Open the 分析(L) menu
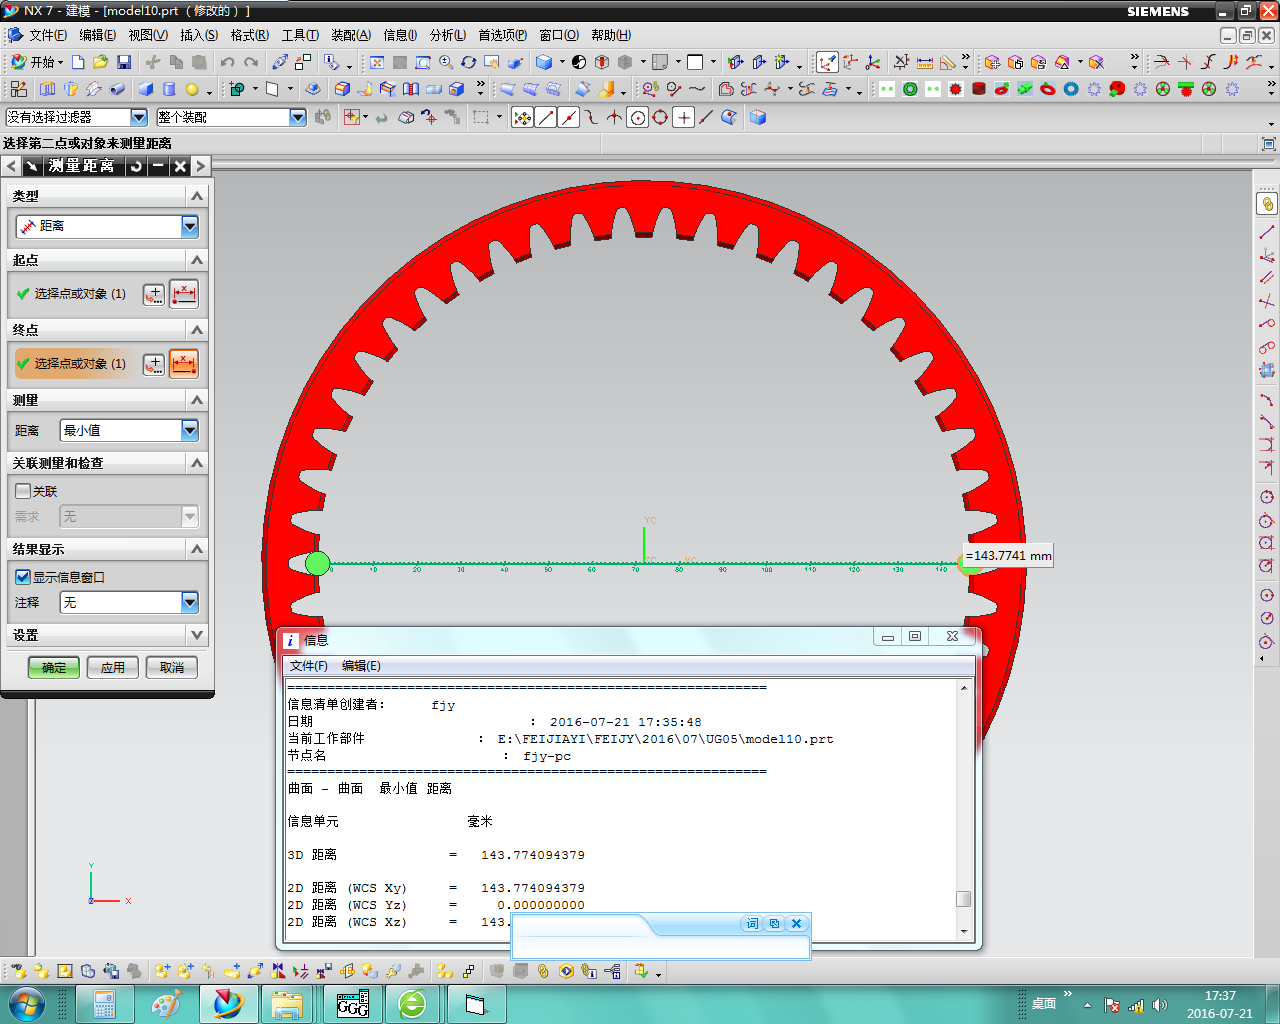 (448, 35)
